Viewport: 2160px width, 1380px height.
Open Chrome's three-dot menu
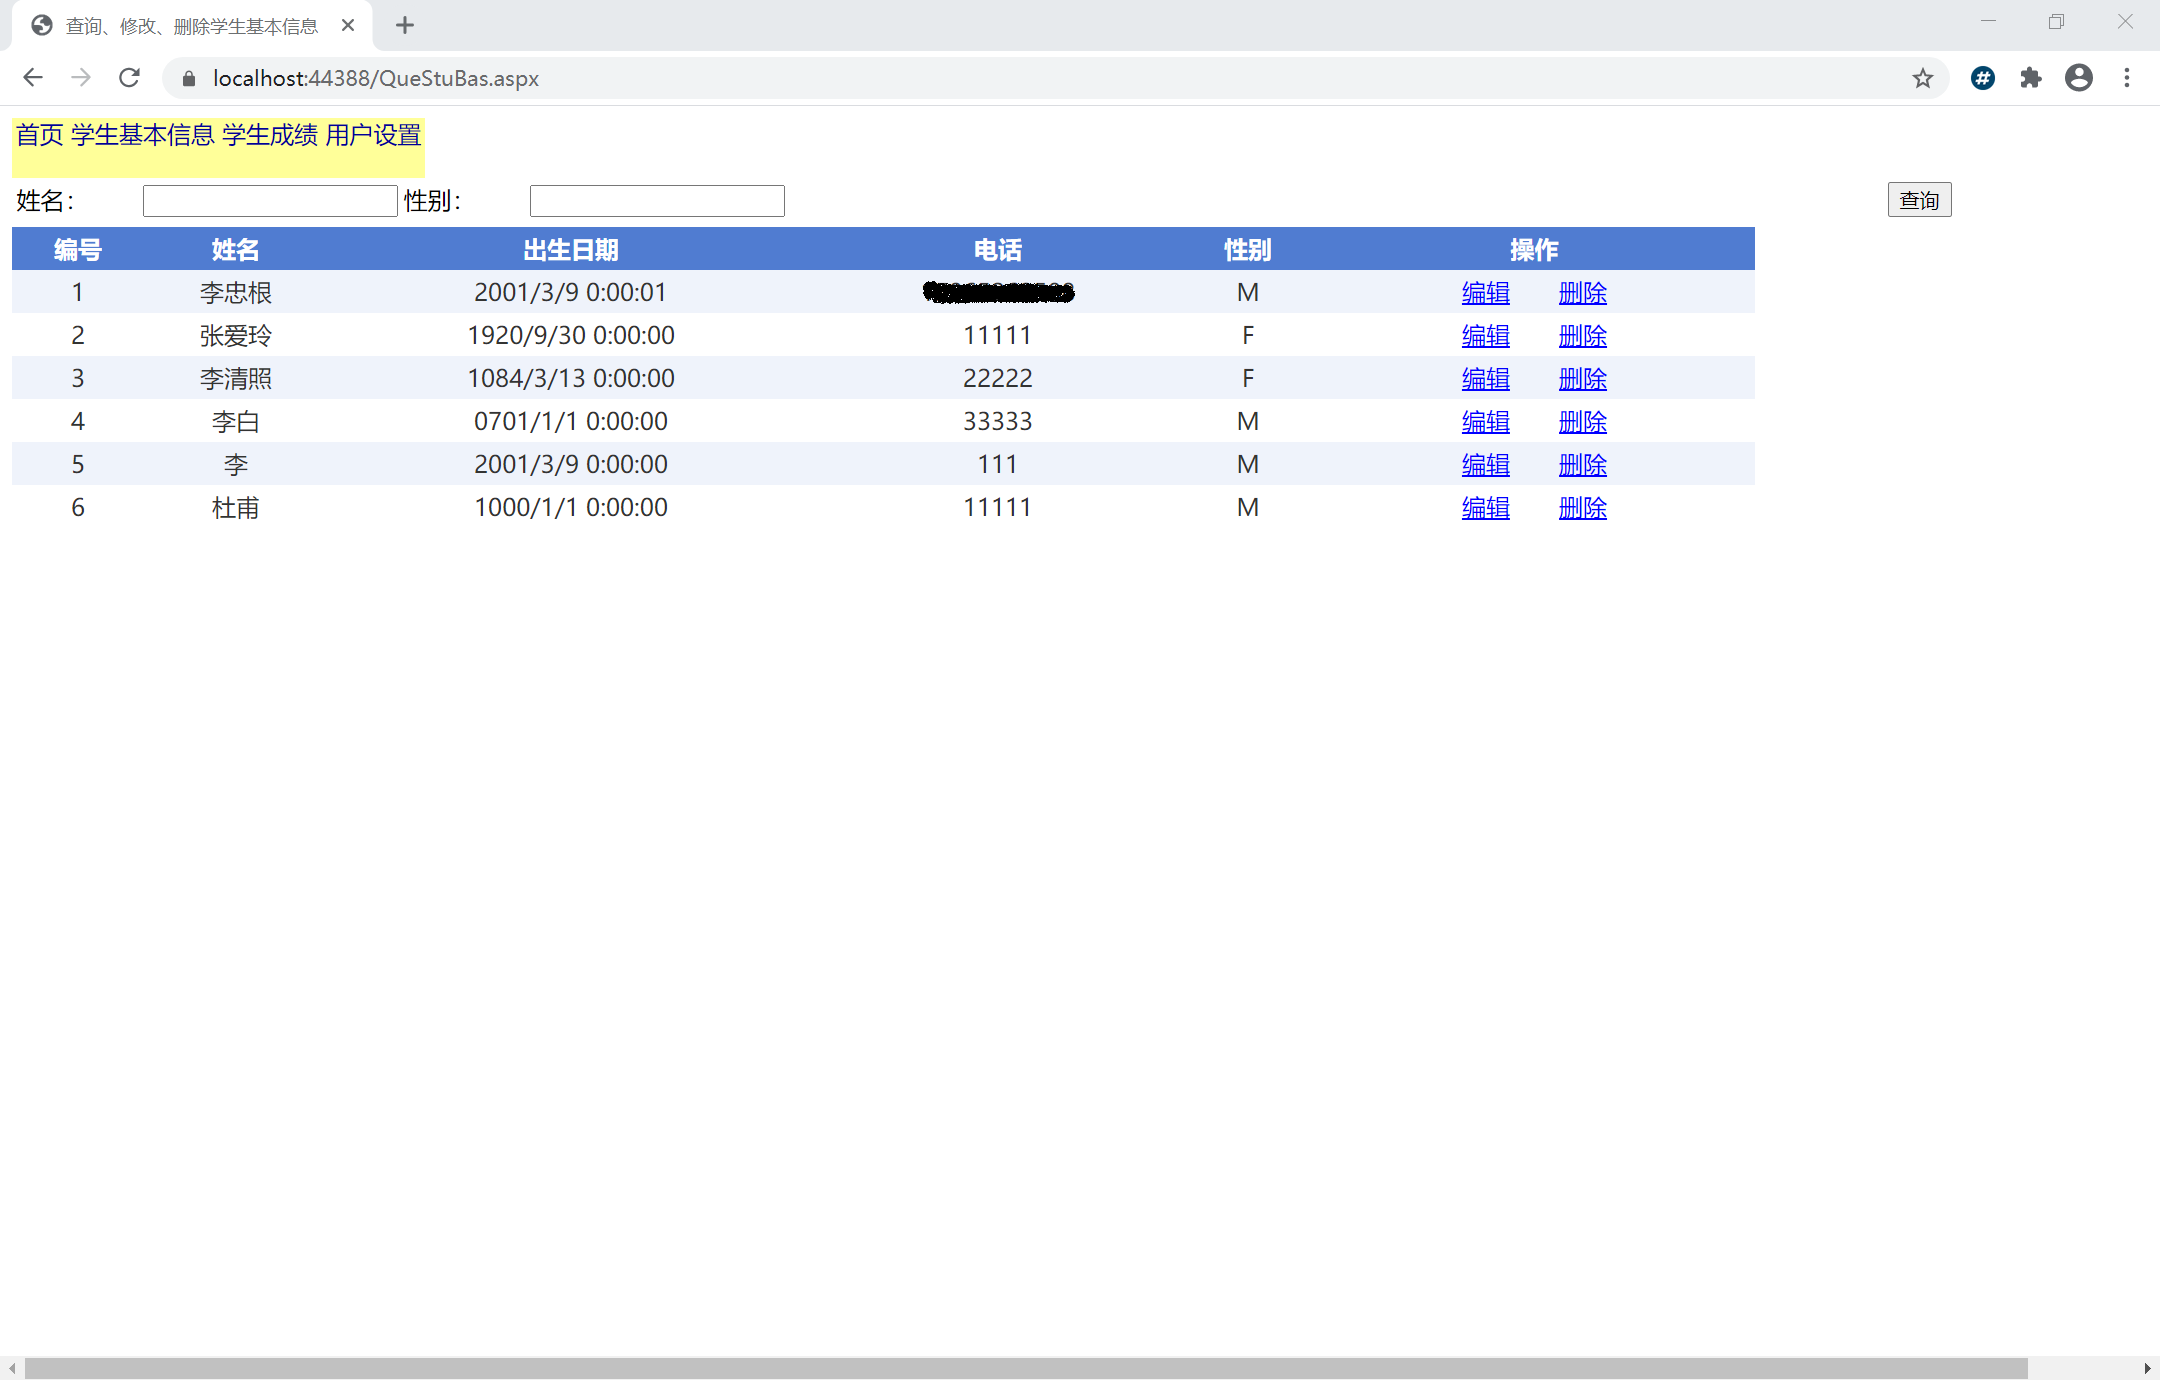[2127, 78]
